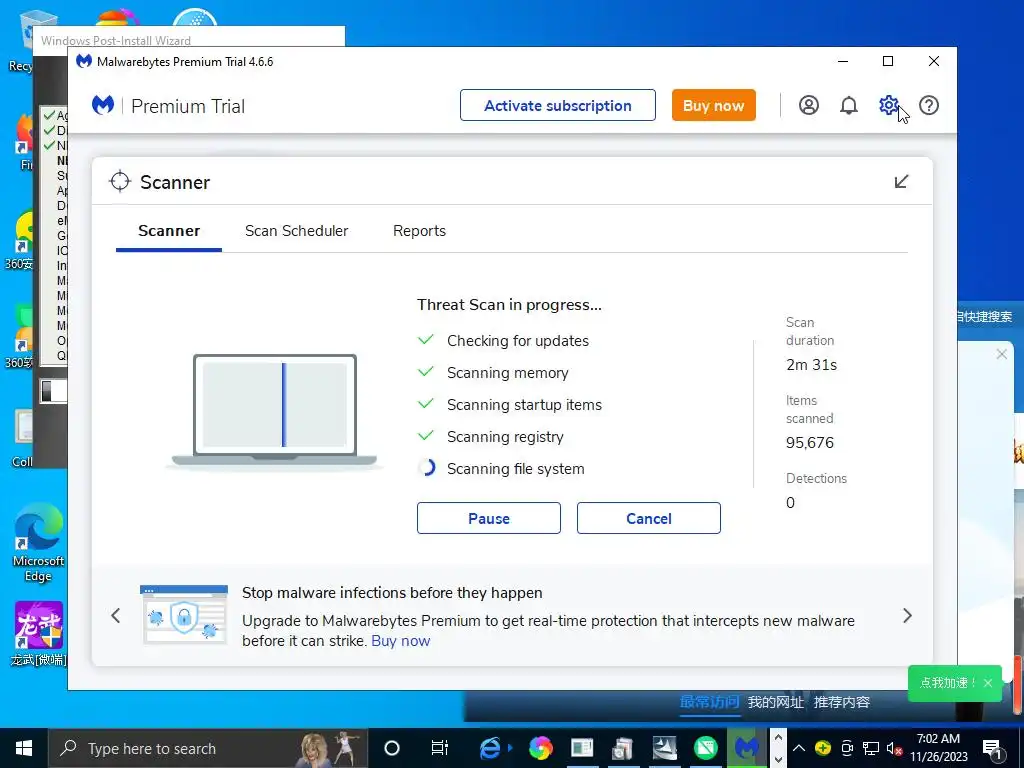Click the Scanner crosshair icon
Image resolution: width=1024 pixels, height=768 pixels.
[x=120, y=182]
